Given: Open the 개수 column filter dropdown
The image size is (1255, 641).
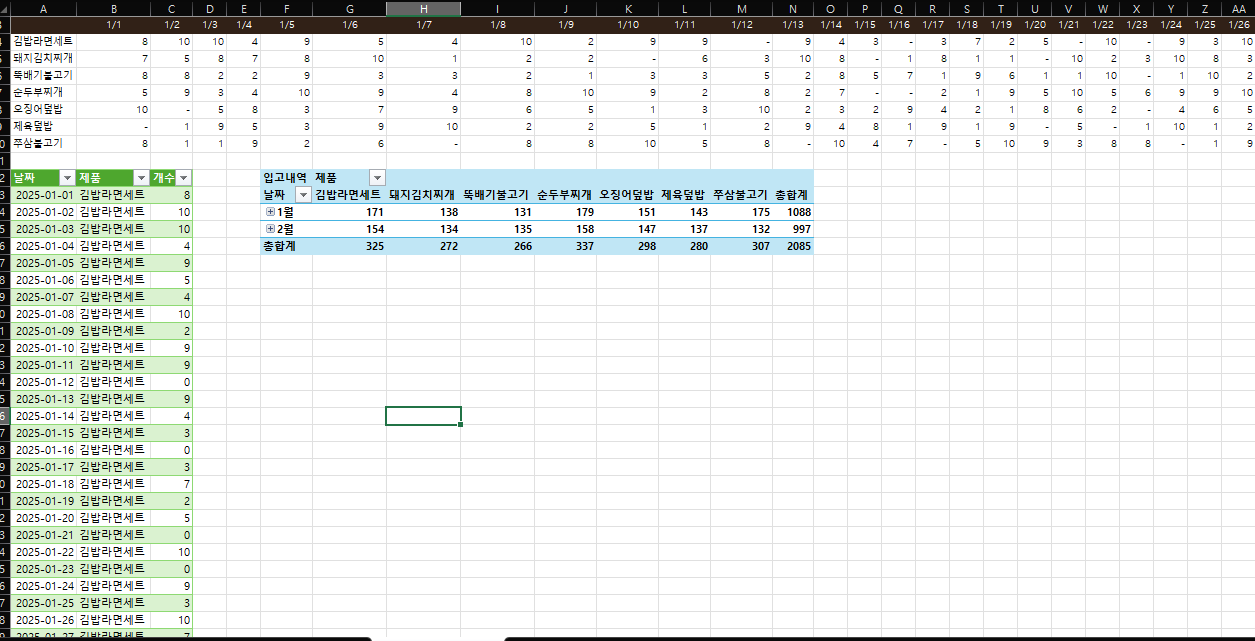Looking at the screenshot, I should pos(184,177).
